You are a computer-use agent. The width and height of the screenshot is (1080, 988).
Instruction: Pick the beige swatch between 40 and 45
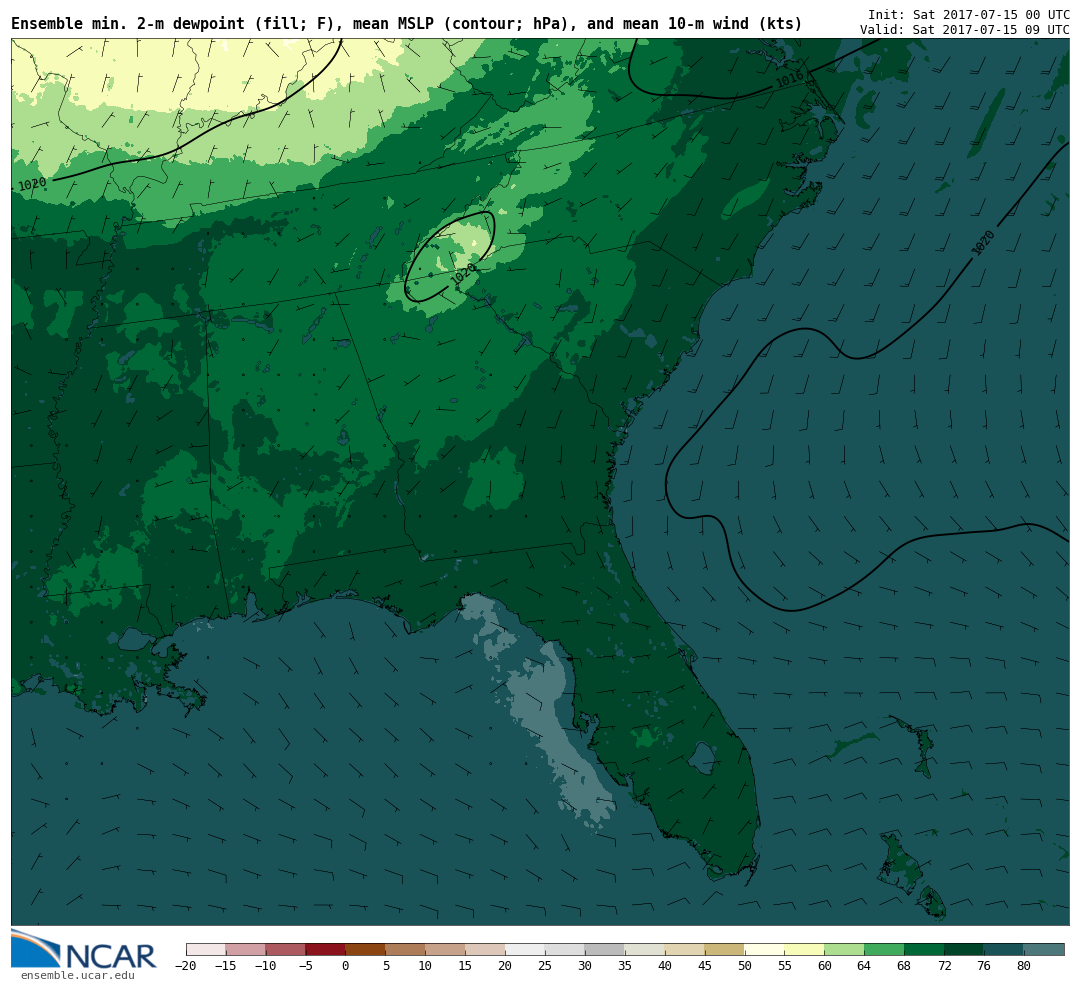coord(685,949)
